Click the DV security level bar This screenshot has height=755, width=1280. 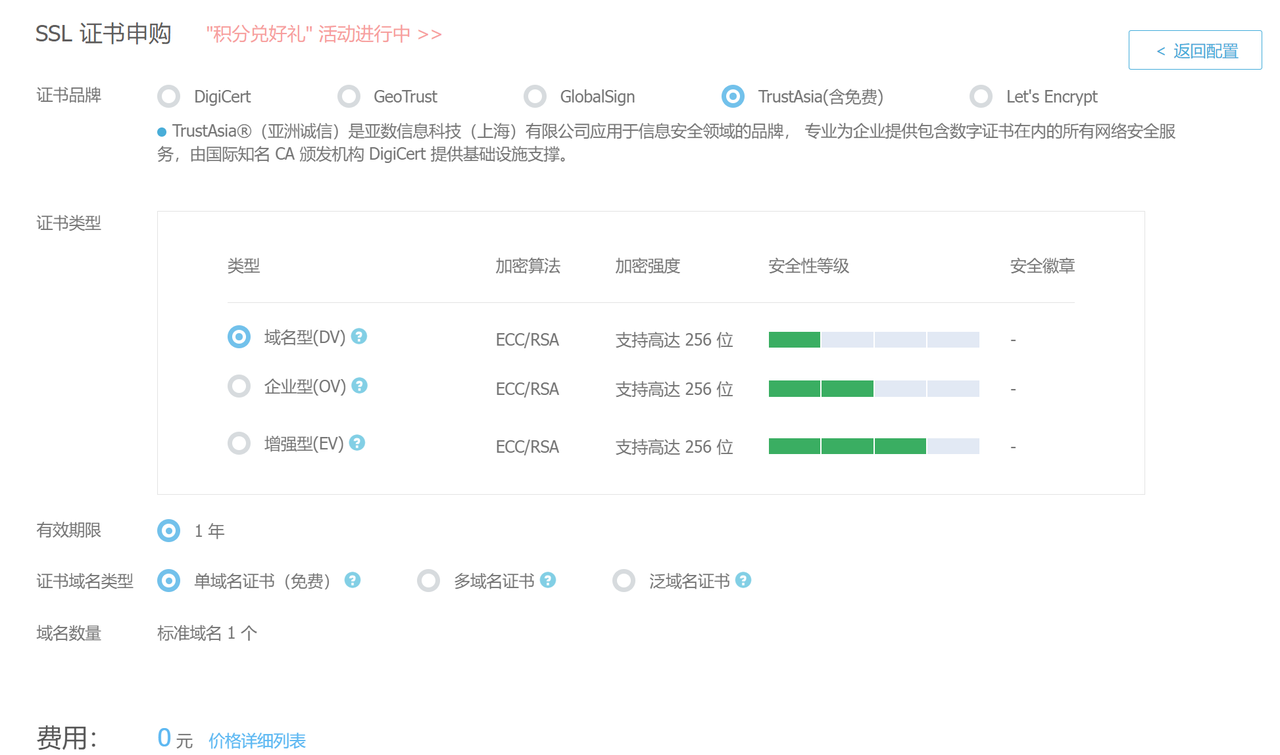point(874,340)
